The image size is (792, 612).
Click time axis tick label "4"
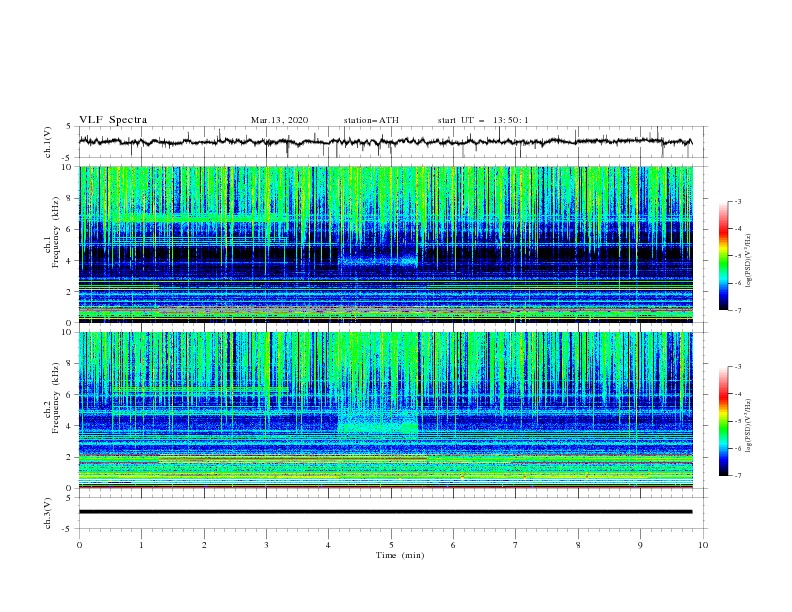(x=329, y=545)
